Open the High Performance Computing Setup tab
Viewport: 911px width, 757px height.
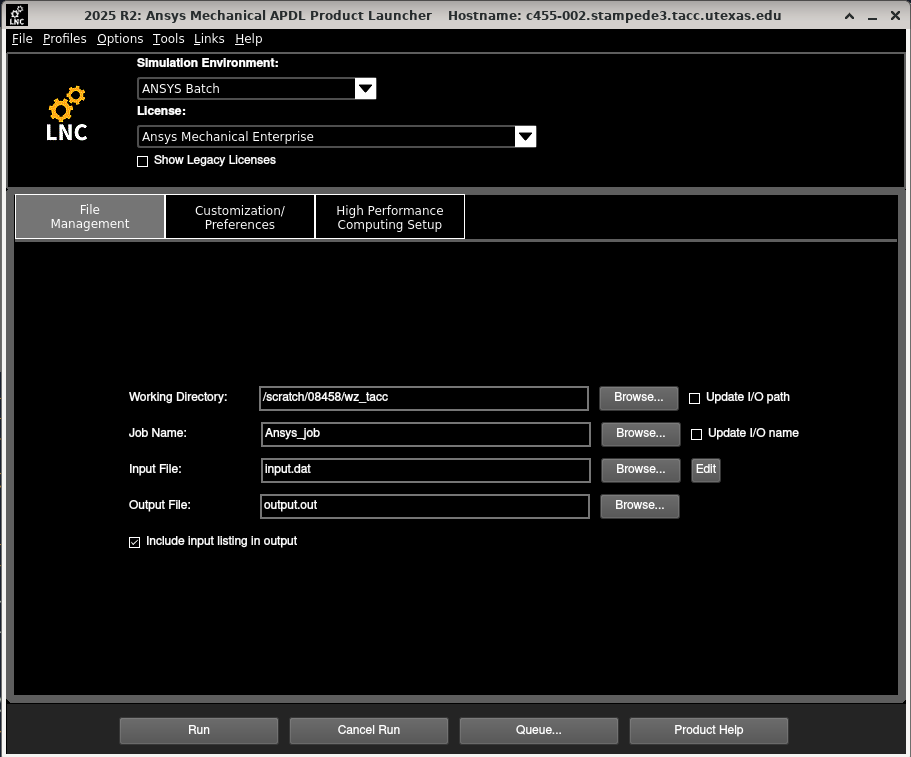390,217
